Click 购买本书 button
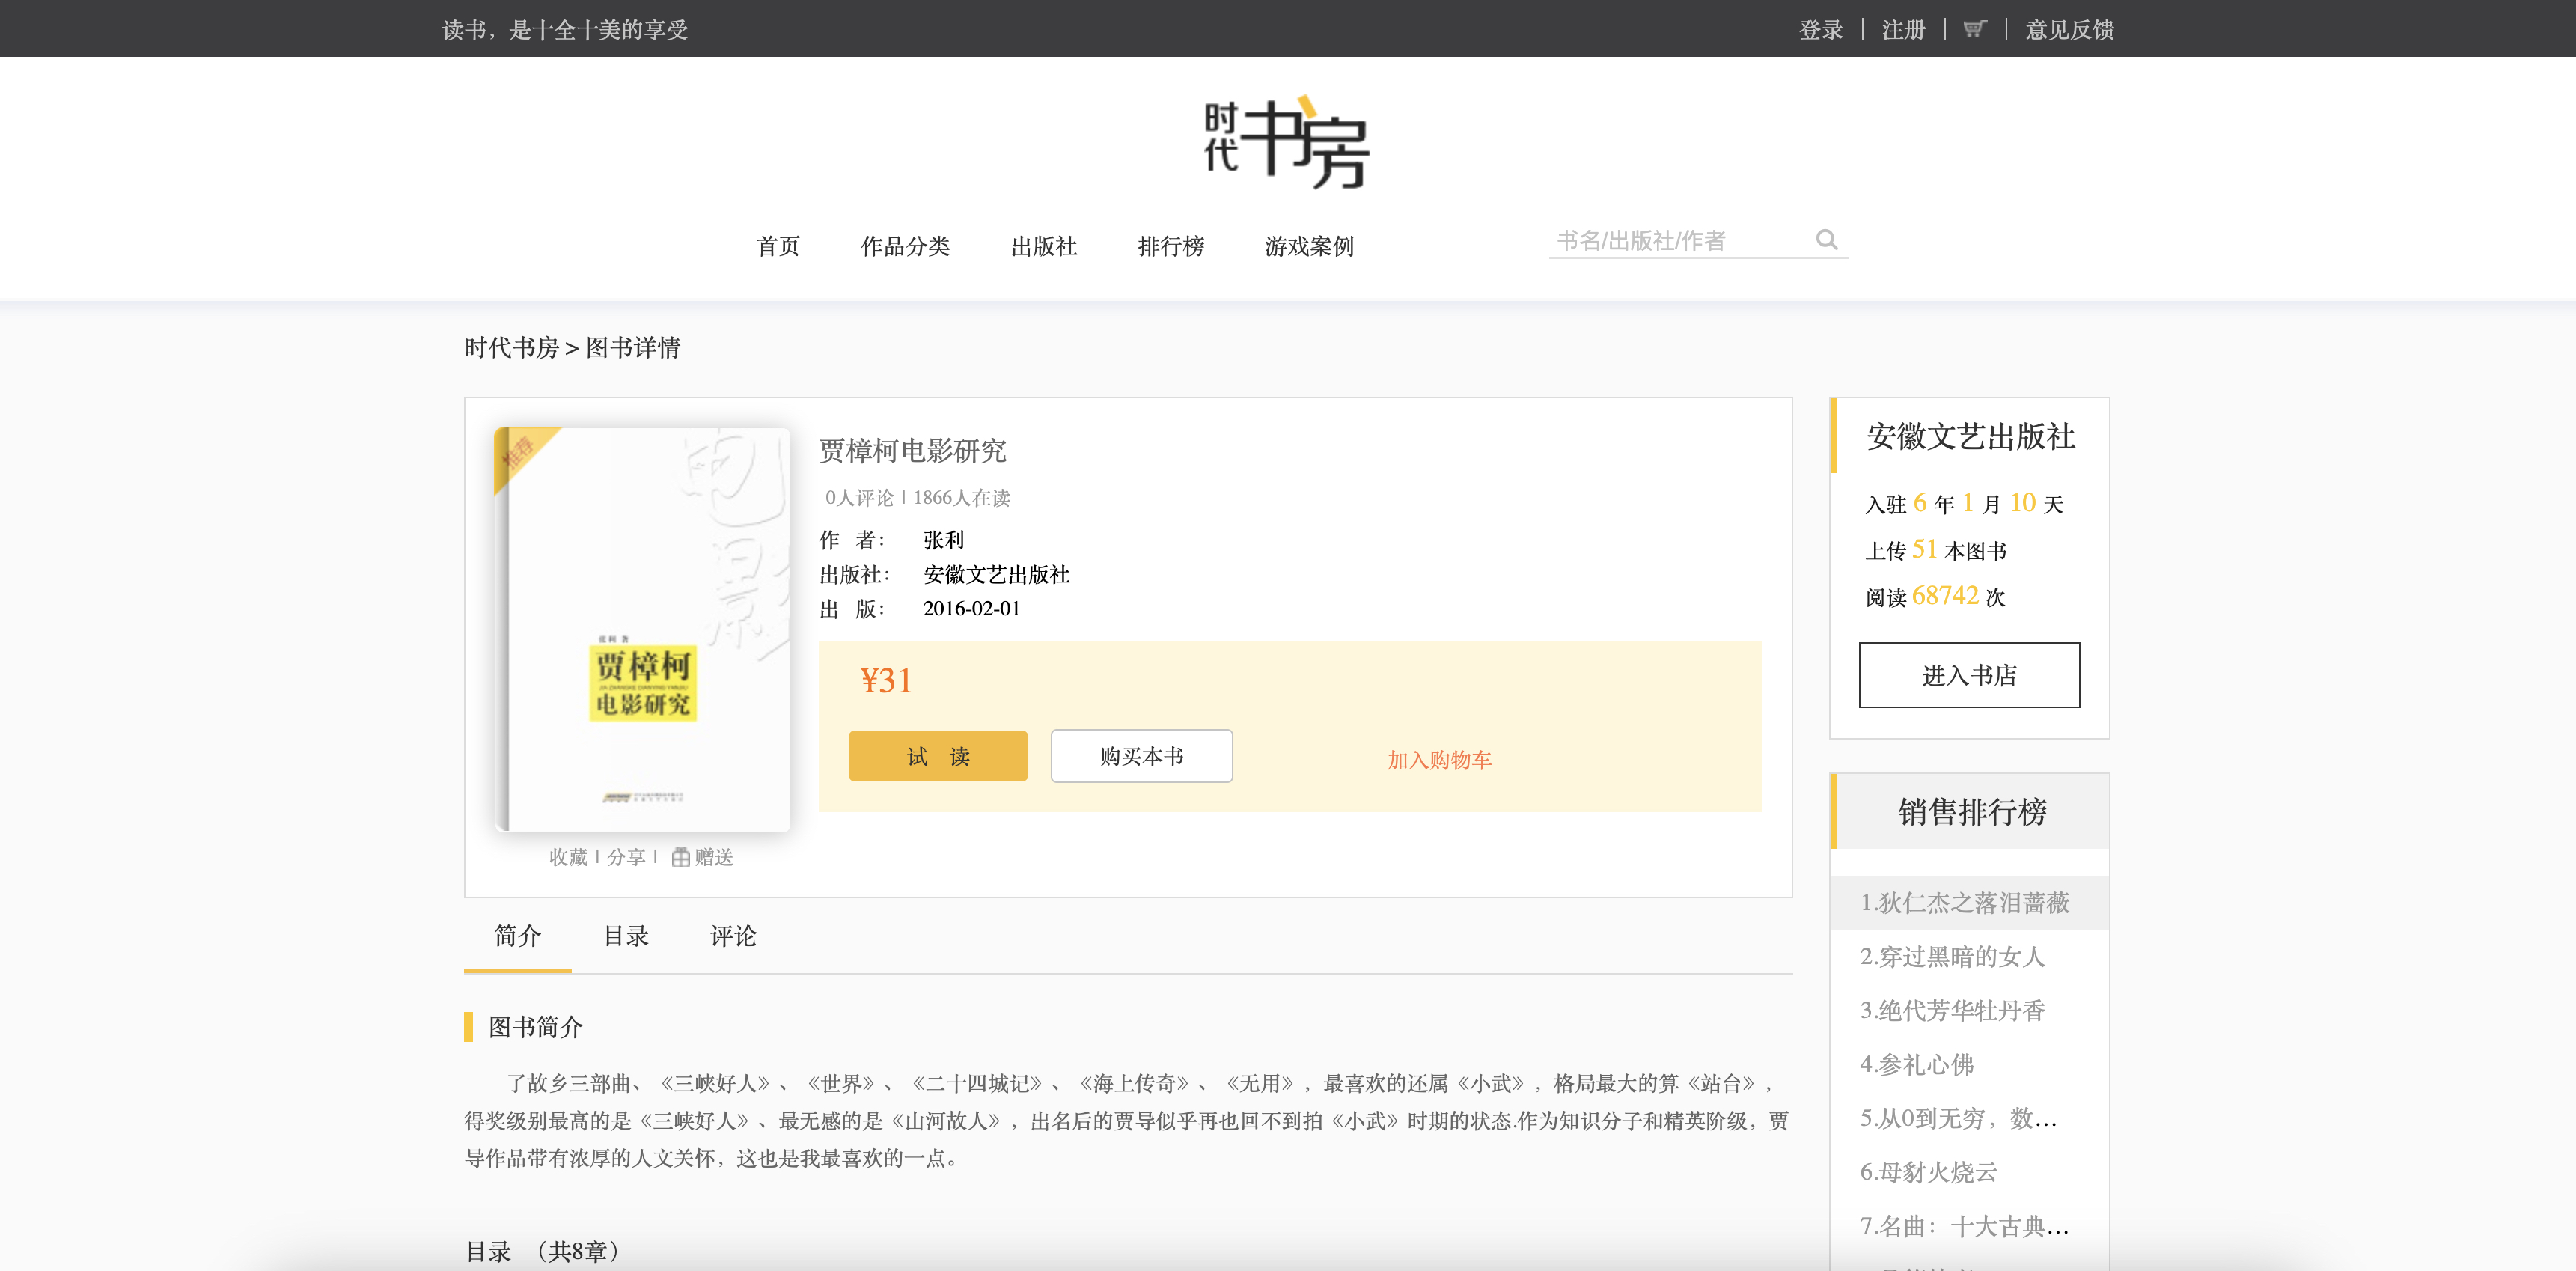This screenshot has width=2576, height=1271. [1141, 756]
